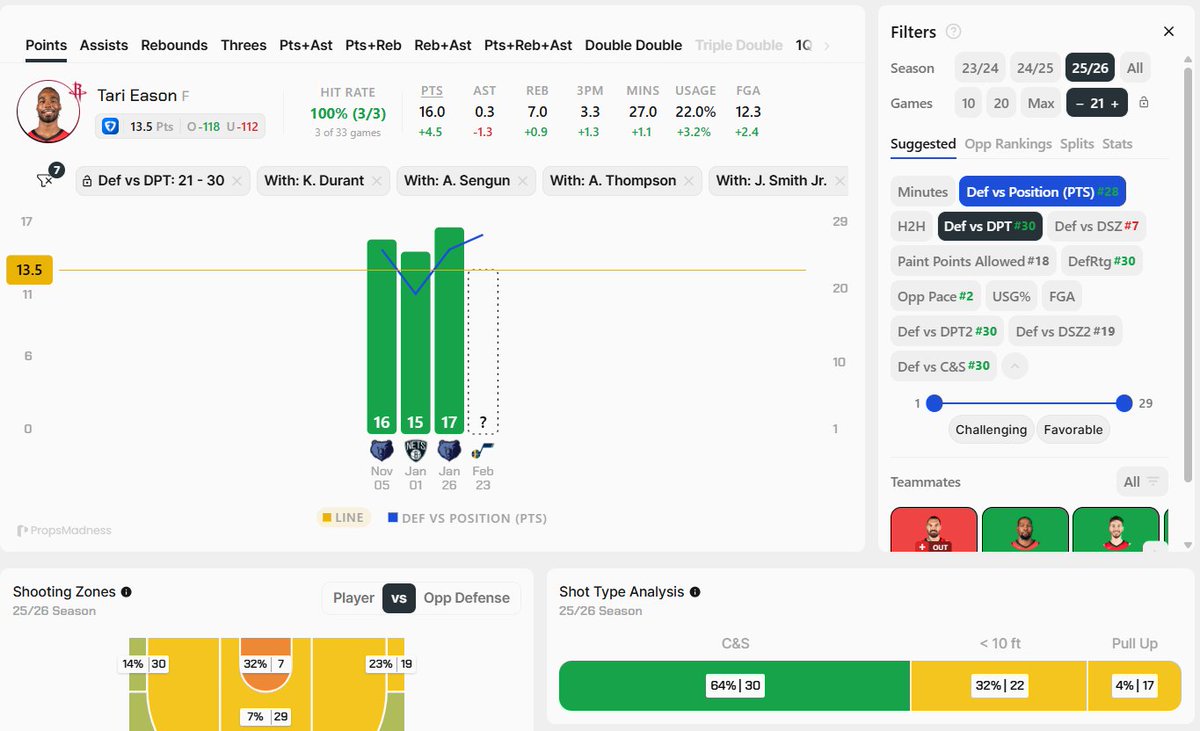Remove the With: K. Durant filter
1200x731 pixels.
pos(377,181)
